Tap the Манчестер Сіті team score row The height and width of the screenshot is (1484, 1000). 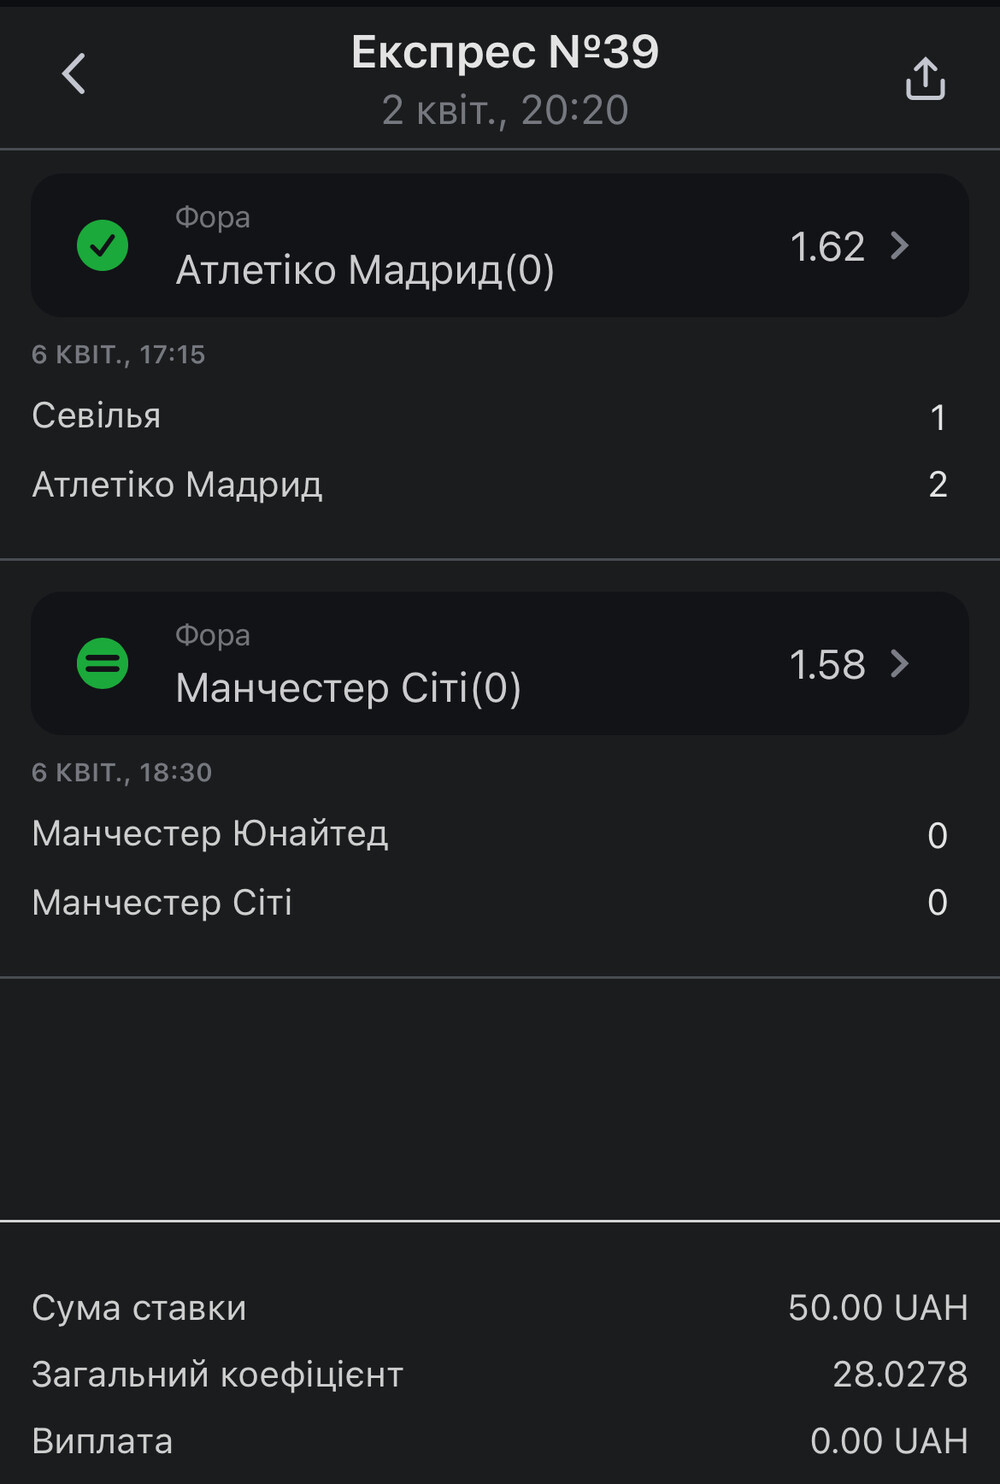[x=490, y=903]
